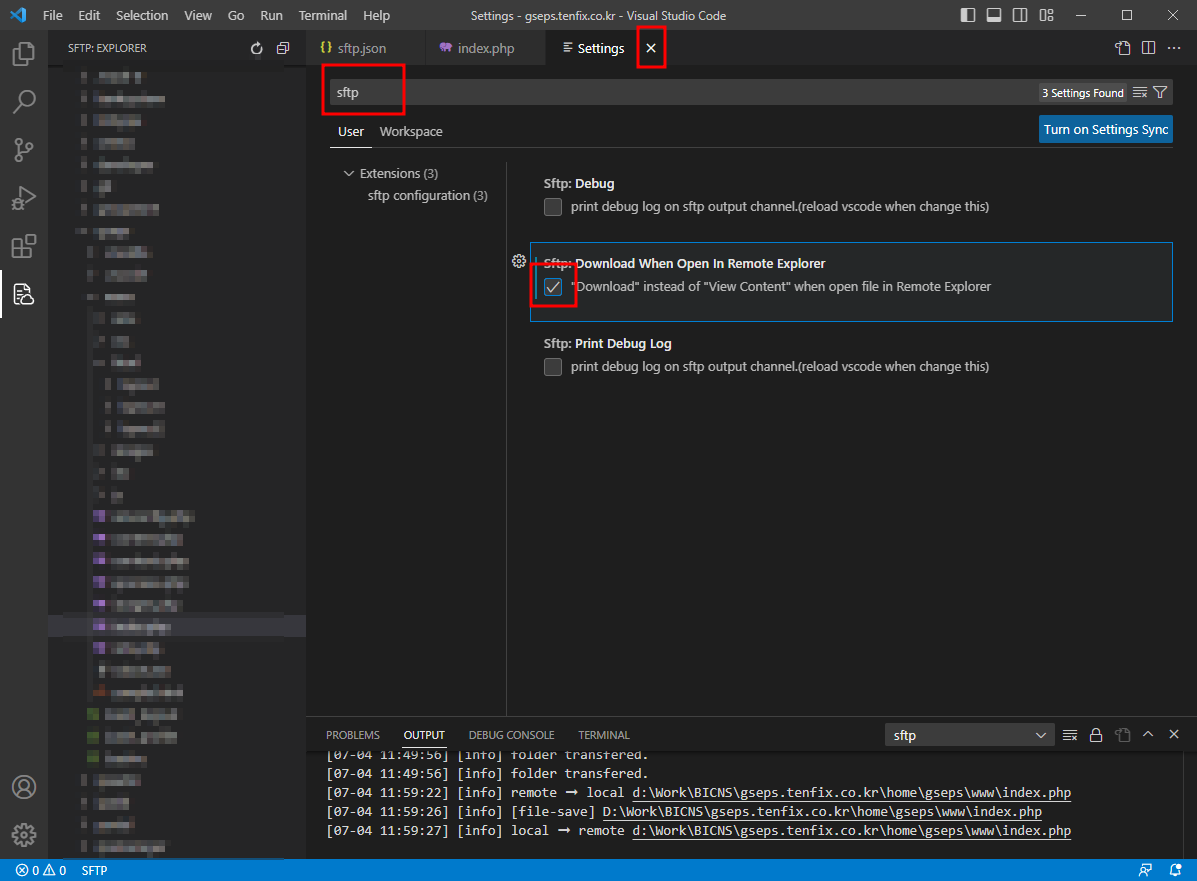Click Turn on Settings Sync button
This screenshot has width=1197, height=881.
point(1105,130)
